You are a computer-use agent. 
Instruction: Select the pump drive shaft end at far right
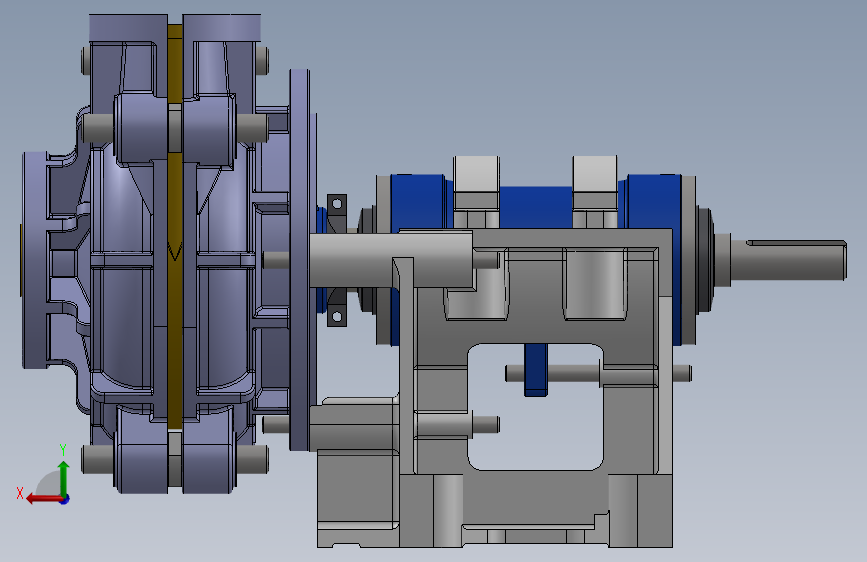(789, 260)
